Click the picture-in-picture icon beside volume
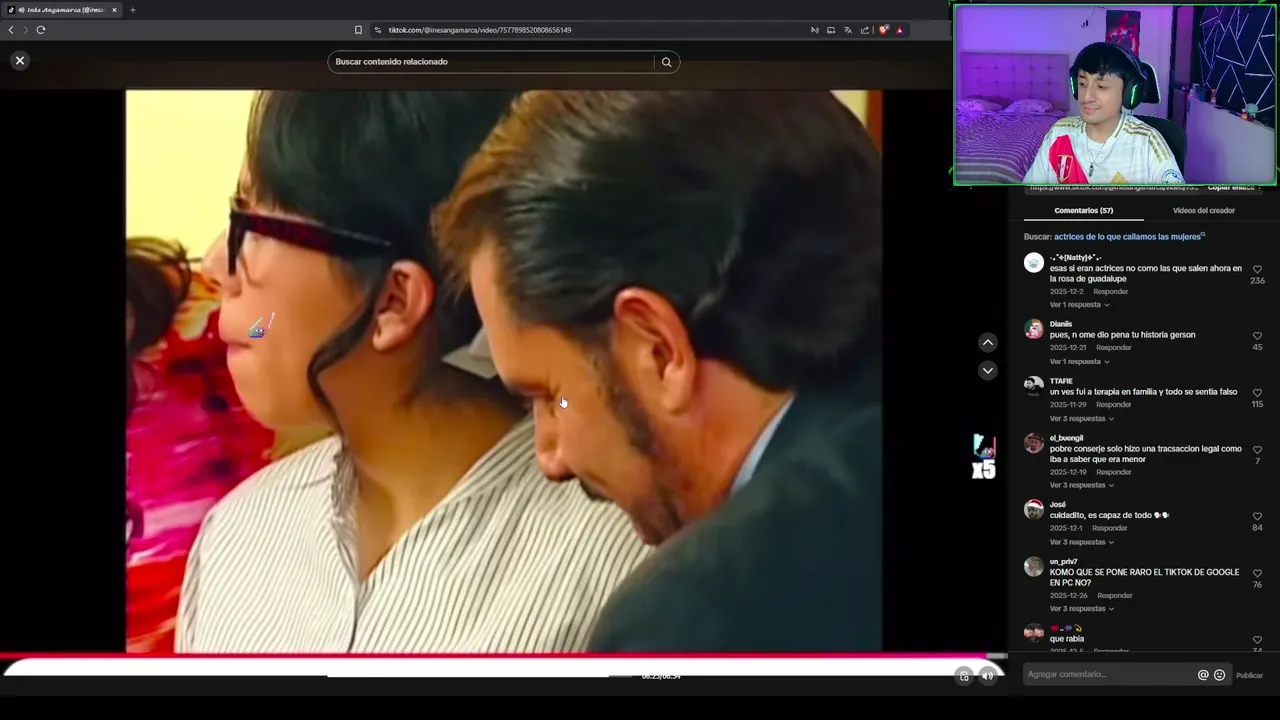This screenshot has width=1280, height=720. pos(964,676)
